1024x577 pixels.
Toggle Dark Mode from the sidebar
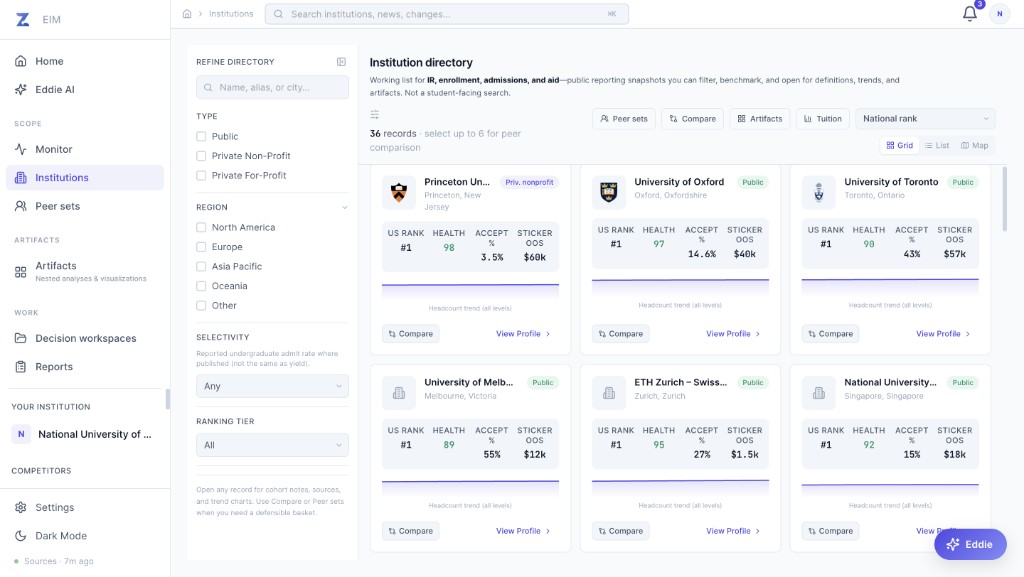(x=62, y=535)
